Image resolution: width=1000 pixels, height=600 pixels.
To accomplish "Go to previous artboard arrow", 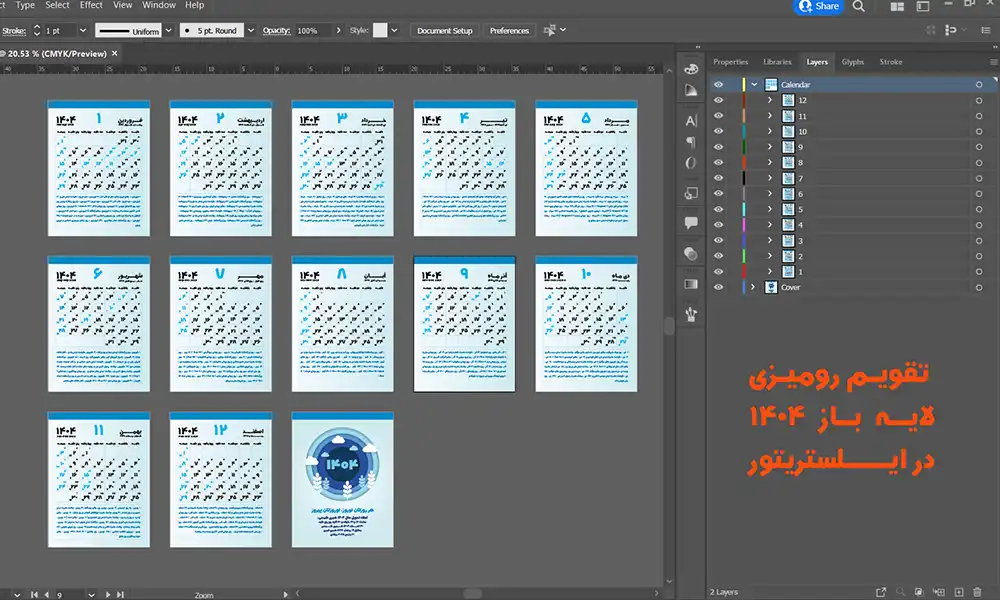I will (47, 594).
